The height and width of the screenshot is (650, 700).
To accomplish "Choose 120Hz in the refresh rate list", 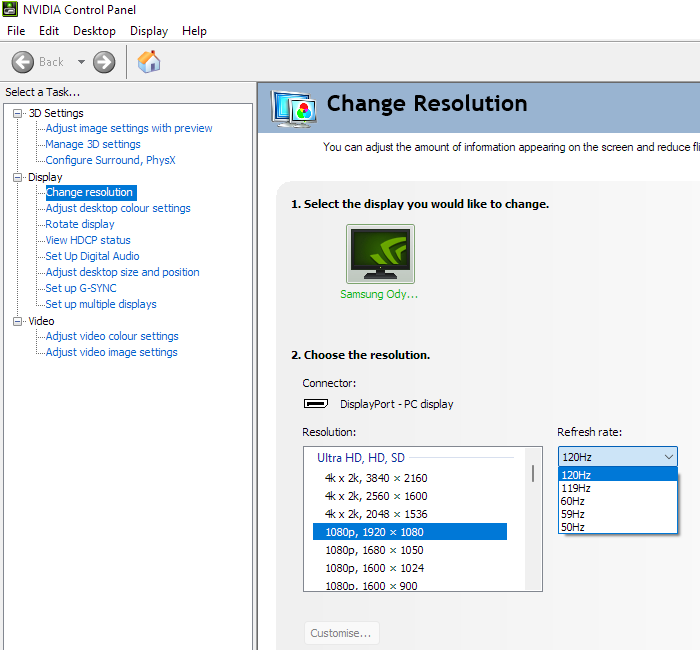I will click(617, 475).
